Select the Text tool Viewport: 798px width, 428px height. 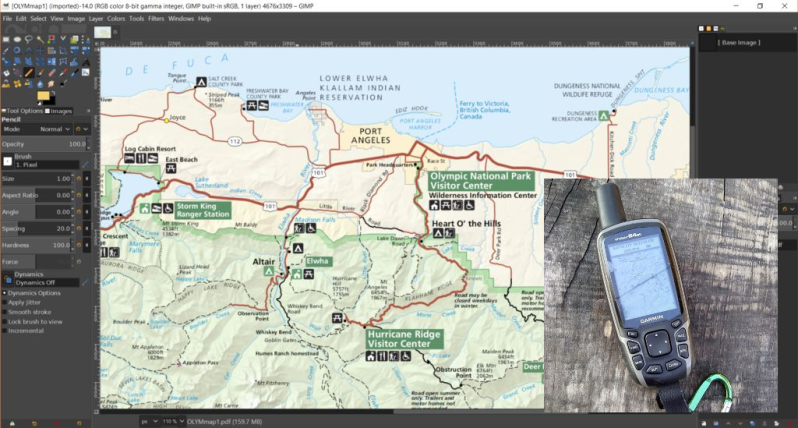point(86,62)
